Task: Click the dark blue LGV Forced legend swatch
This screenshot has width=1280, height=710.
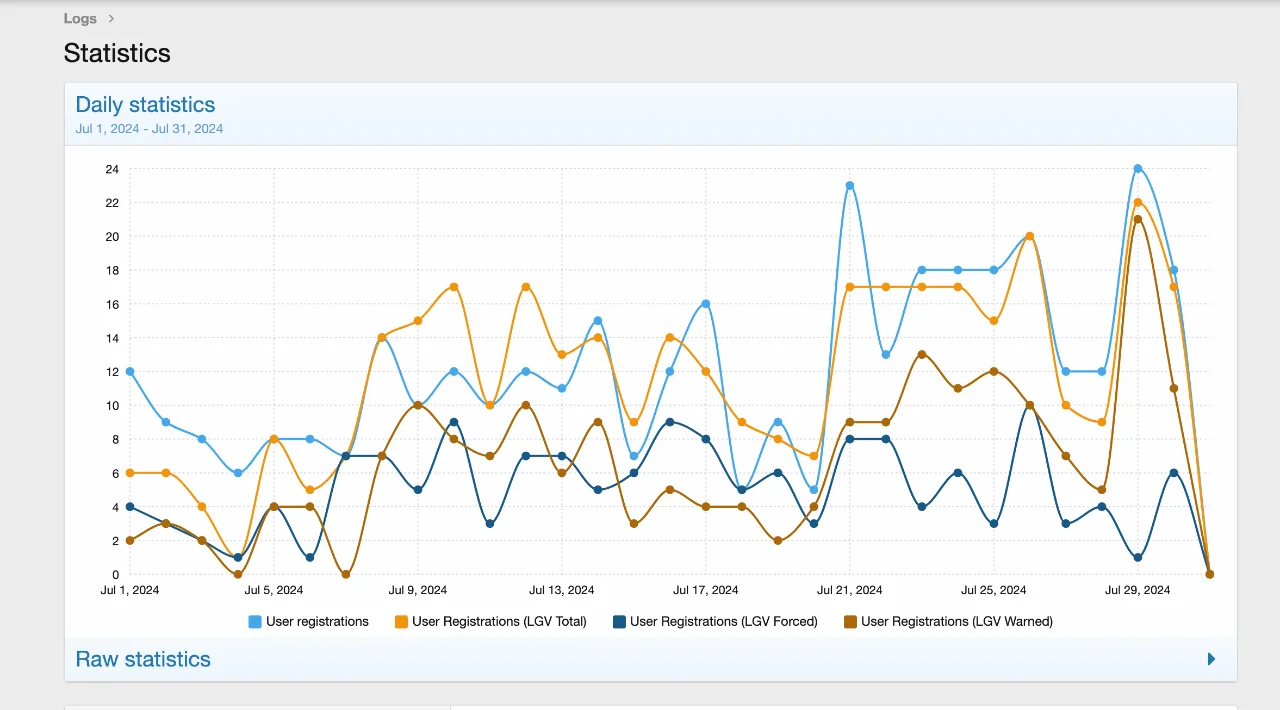Action: point(619,622)
